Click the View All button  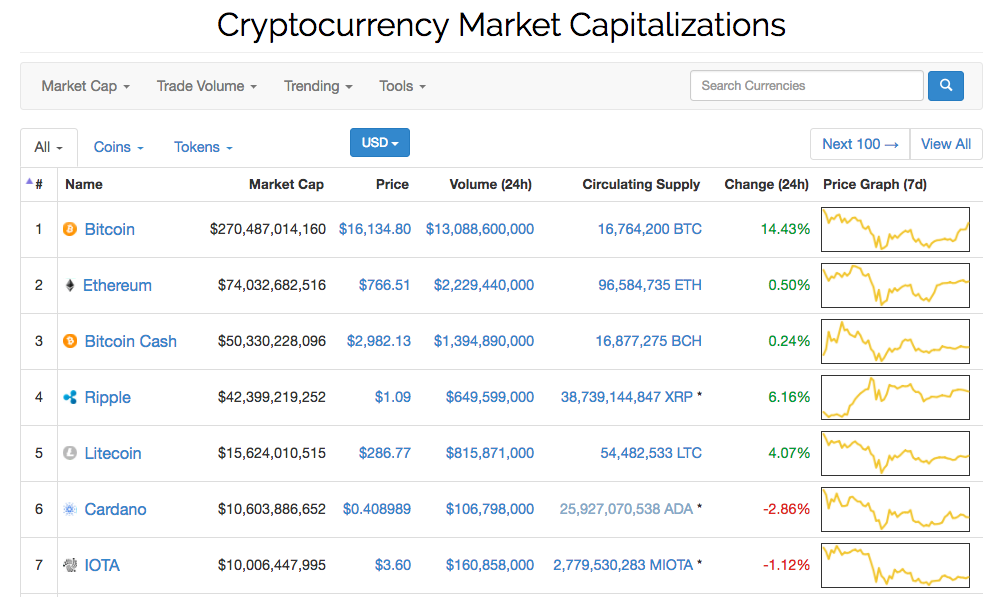pyautogui.click(x=946, y=144)
